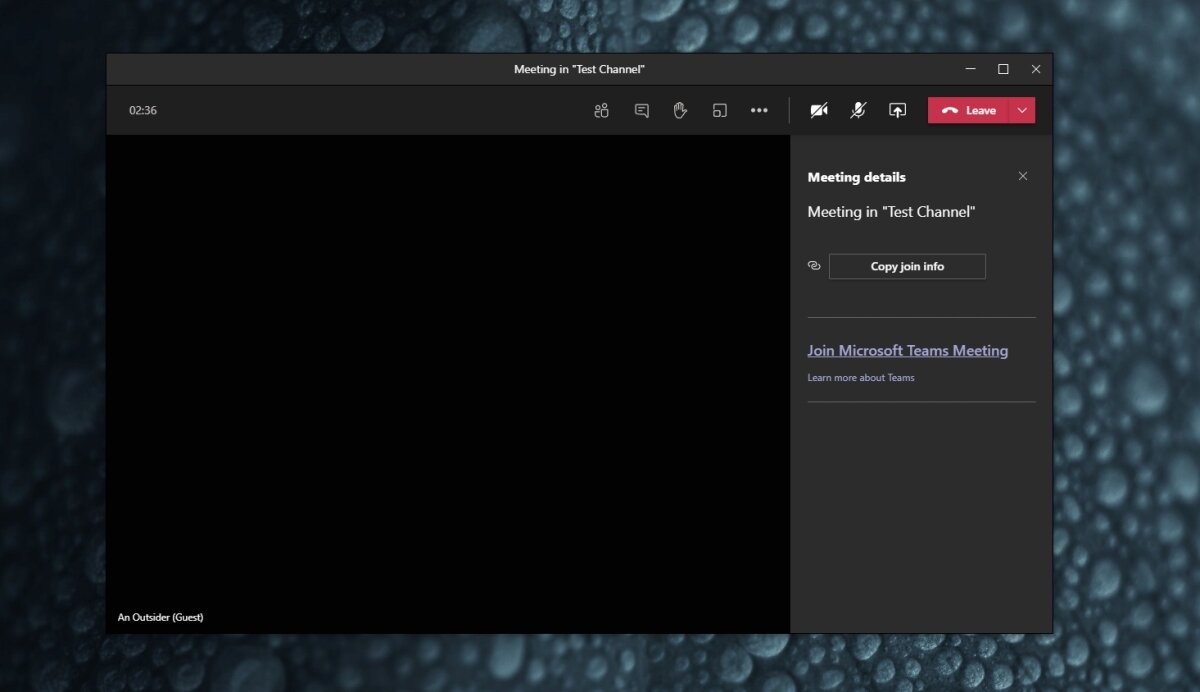Open the pop-out meeting window icon
This screenshot has height=692, width=1200.
[720, 110]
